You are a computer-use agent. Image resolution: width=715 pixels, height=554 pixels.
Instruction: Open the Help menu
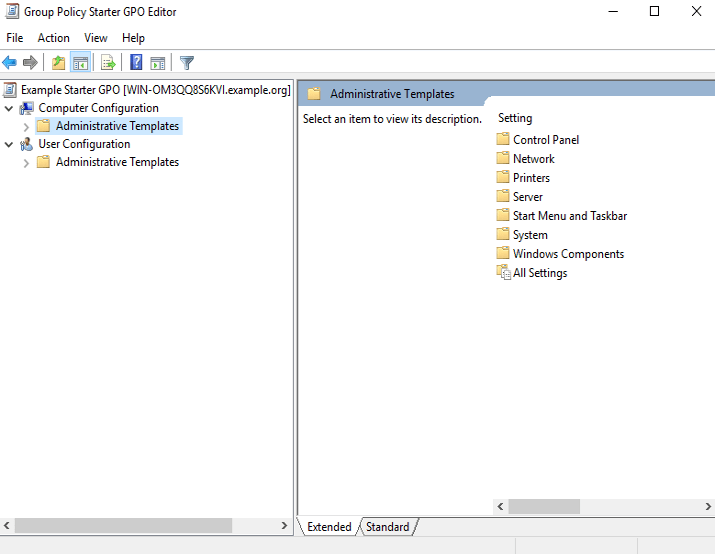[133, 38]
